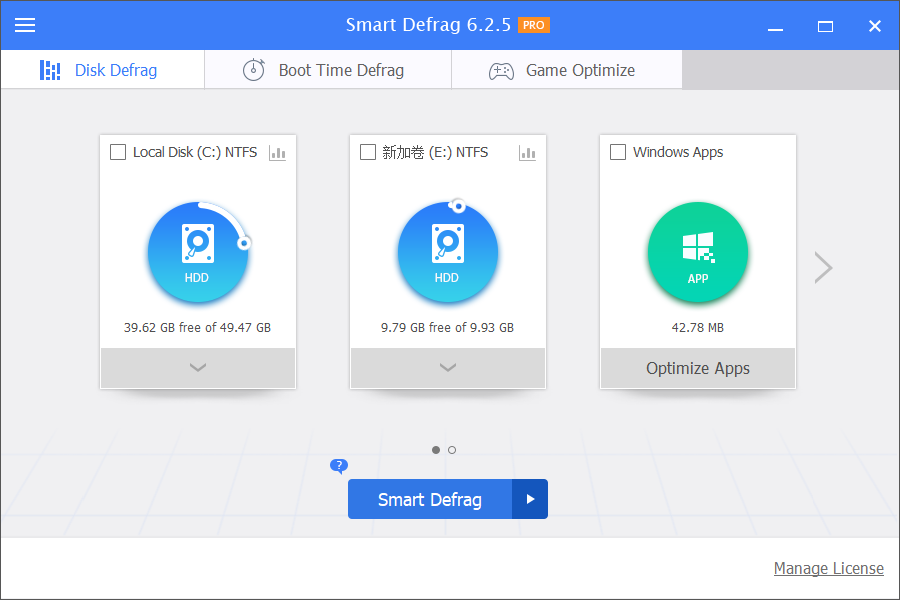The width and height of the screenshot is (900, 600).
Task: Show next page of disks arrow
Action: coord(823,268)
